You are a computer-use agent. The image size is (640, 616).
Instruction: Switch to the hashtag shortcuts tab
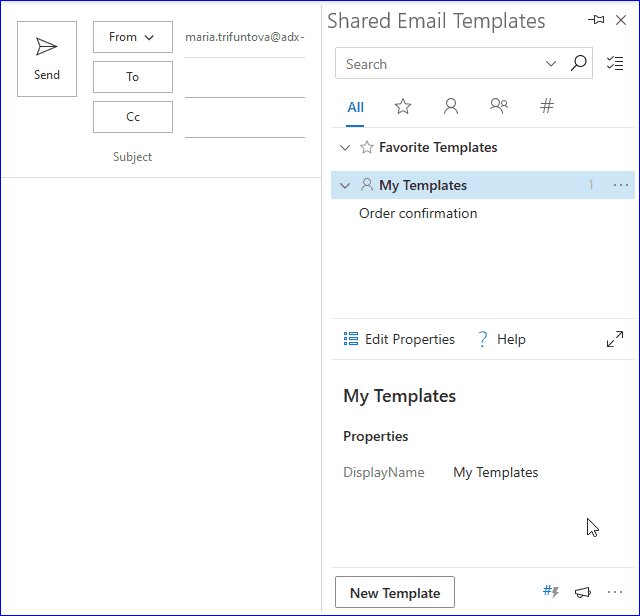(x=547, y=106)
